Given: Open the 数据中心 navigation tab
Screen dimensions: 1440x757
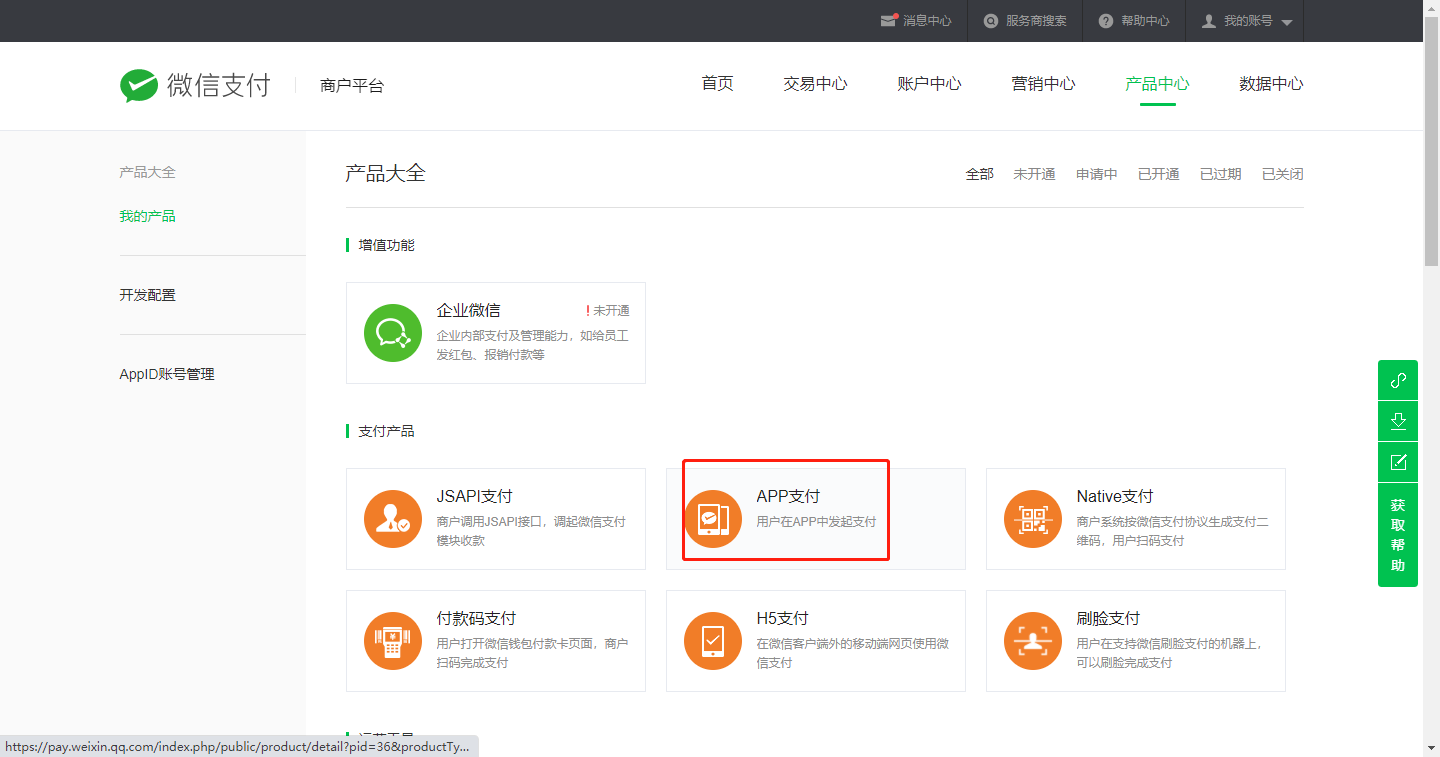Looking at the screenshot, I should point(1271,84).
